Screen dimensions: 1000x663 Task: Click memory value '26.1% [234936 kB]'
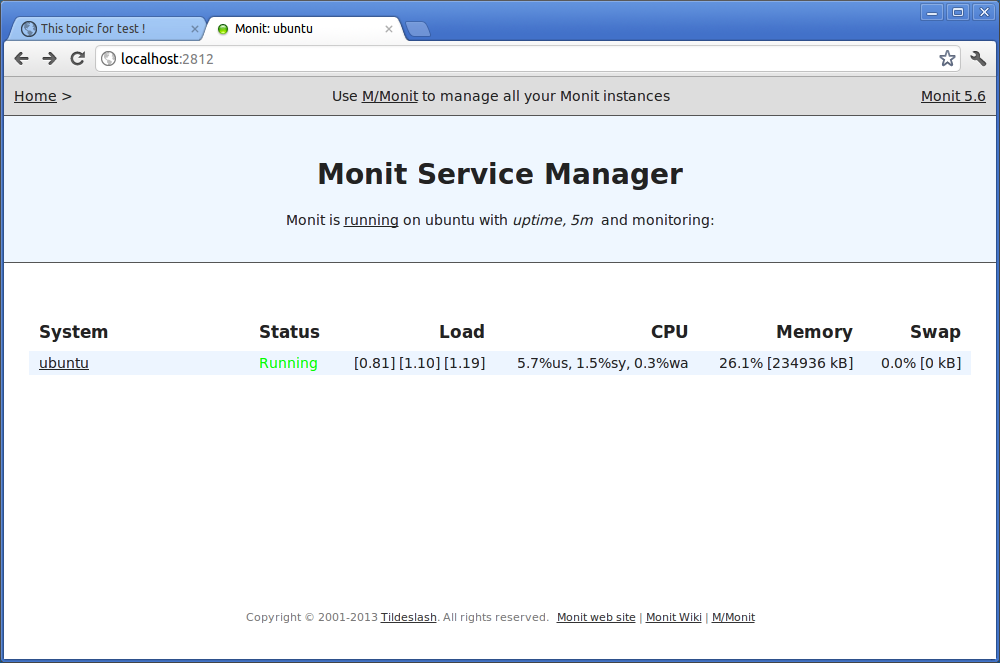coord(786,363)
